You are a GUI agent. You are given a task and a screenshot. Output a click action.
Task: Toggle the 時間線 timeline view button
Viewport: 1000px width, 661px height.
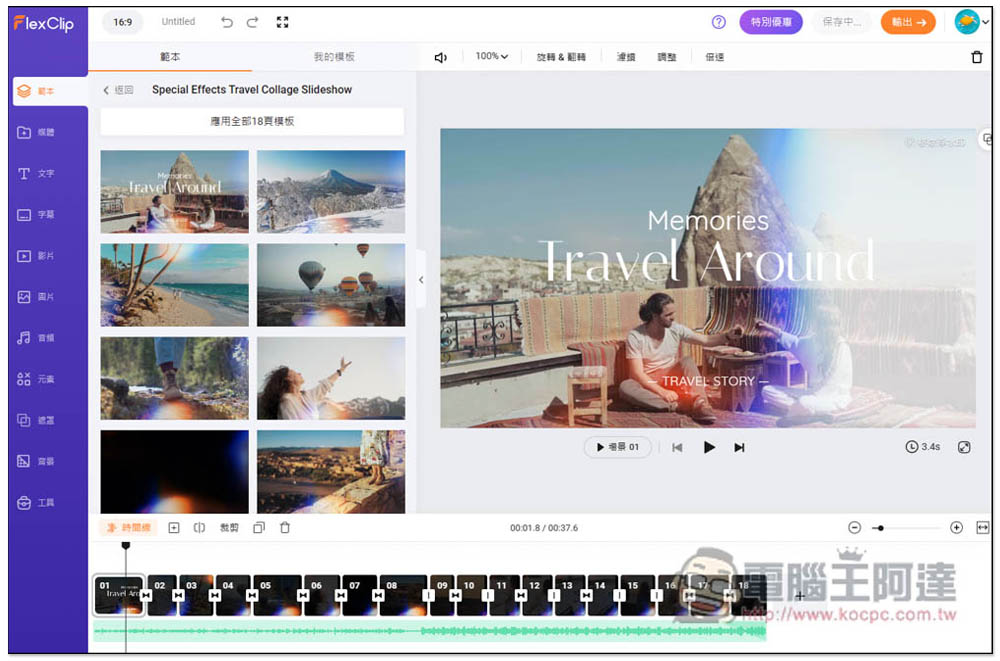128,527
